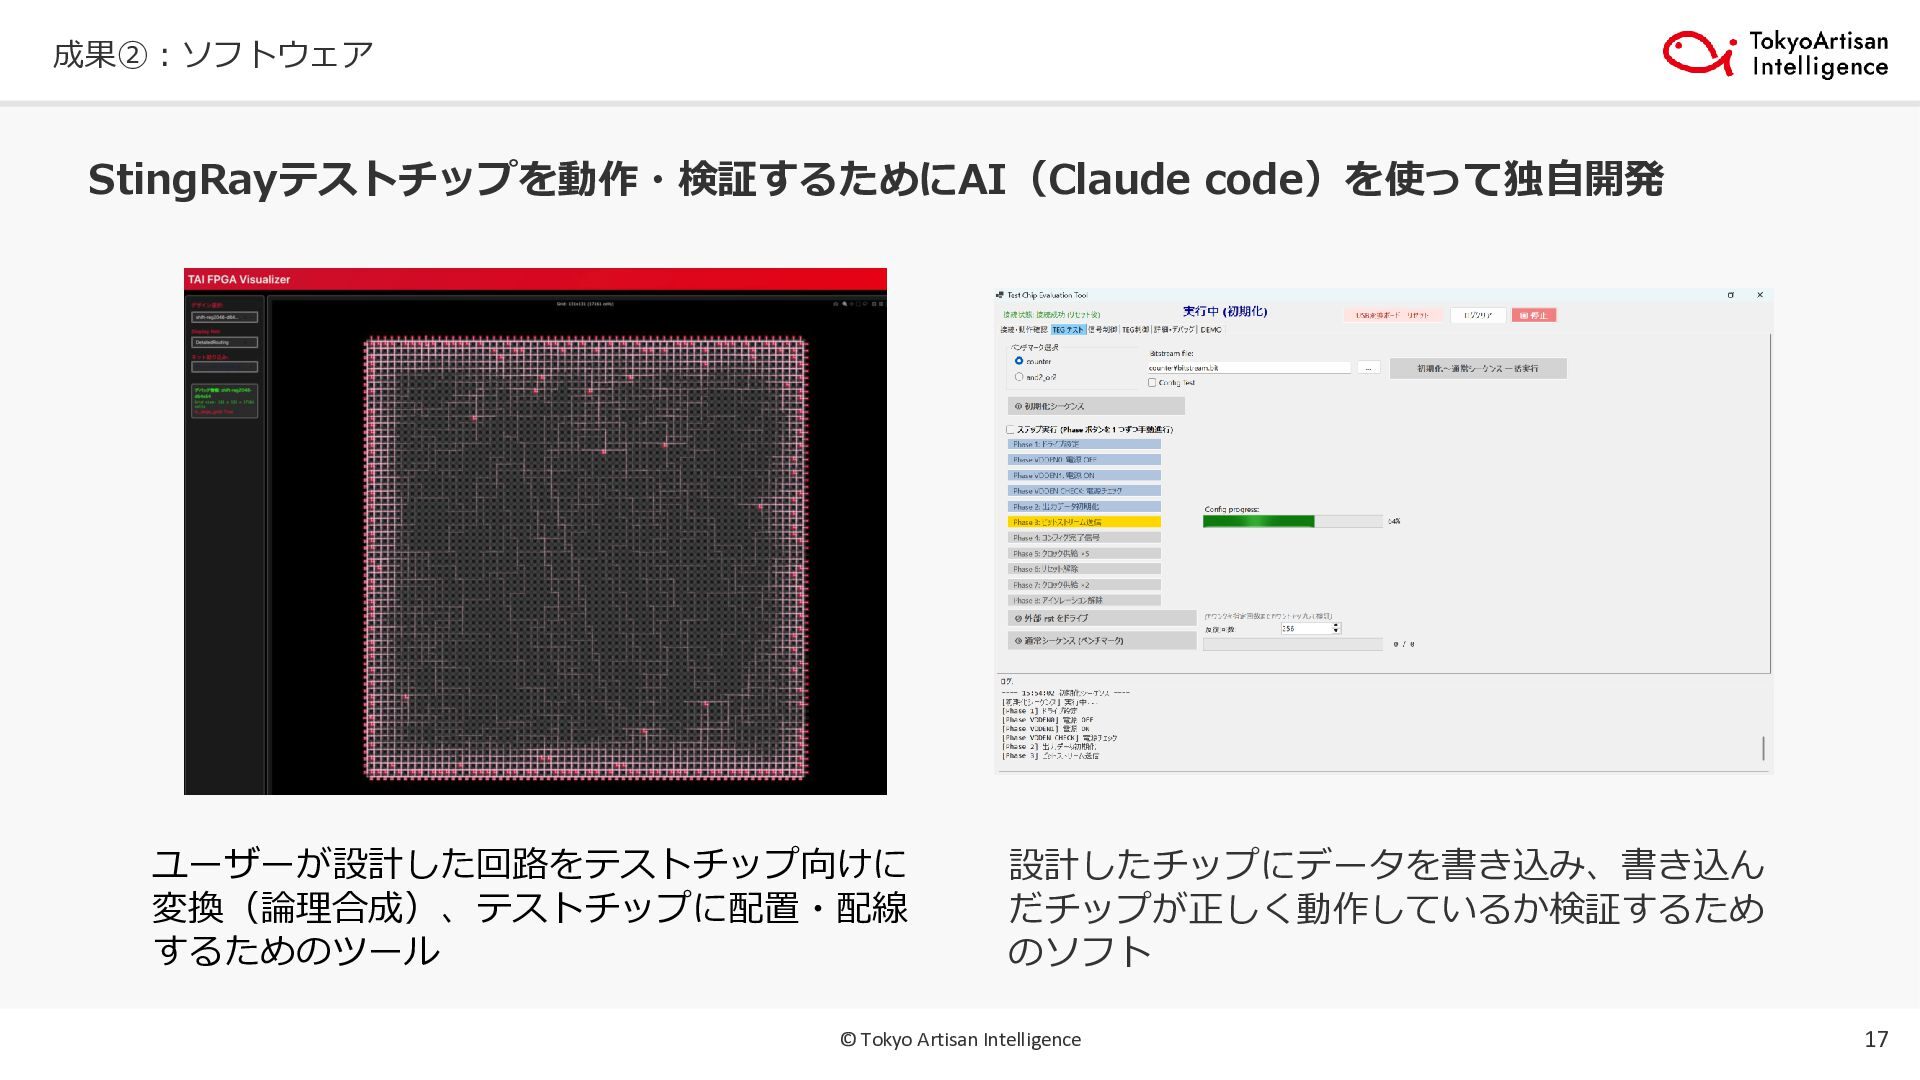Click the bitstream file browse '...' button

point(1369,368)
